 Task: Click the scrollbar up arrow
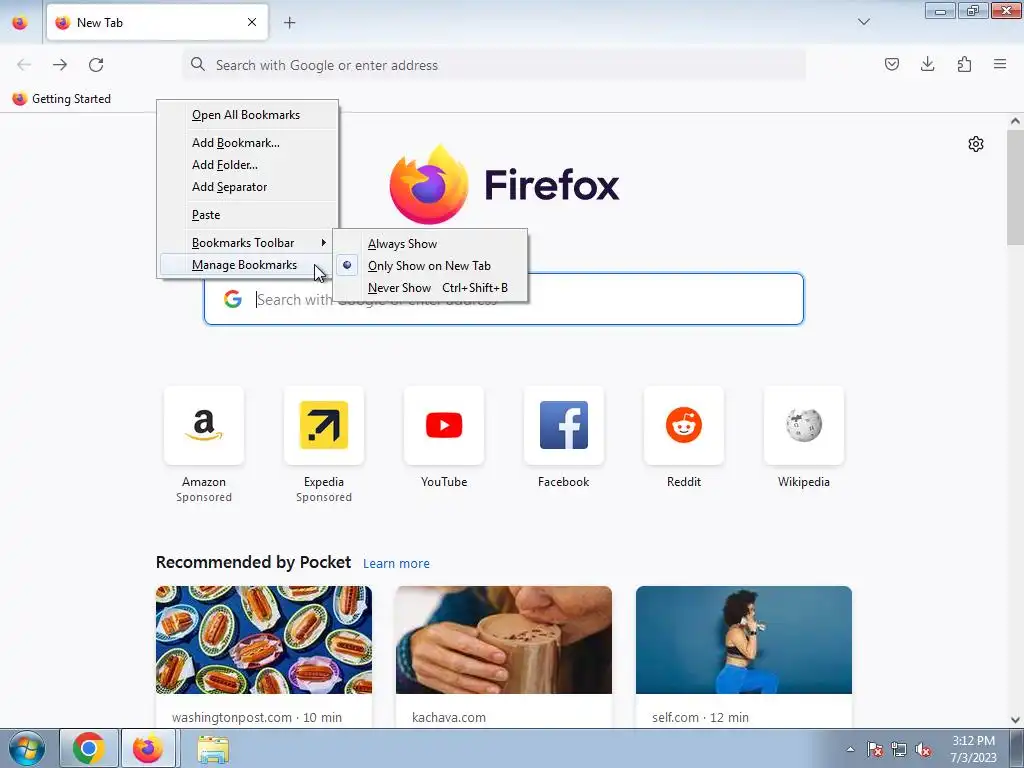point(1015,121)
